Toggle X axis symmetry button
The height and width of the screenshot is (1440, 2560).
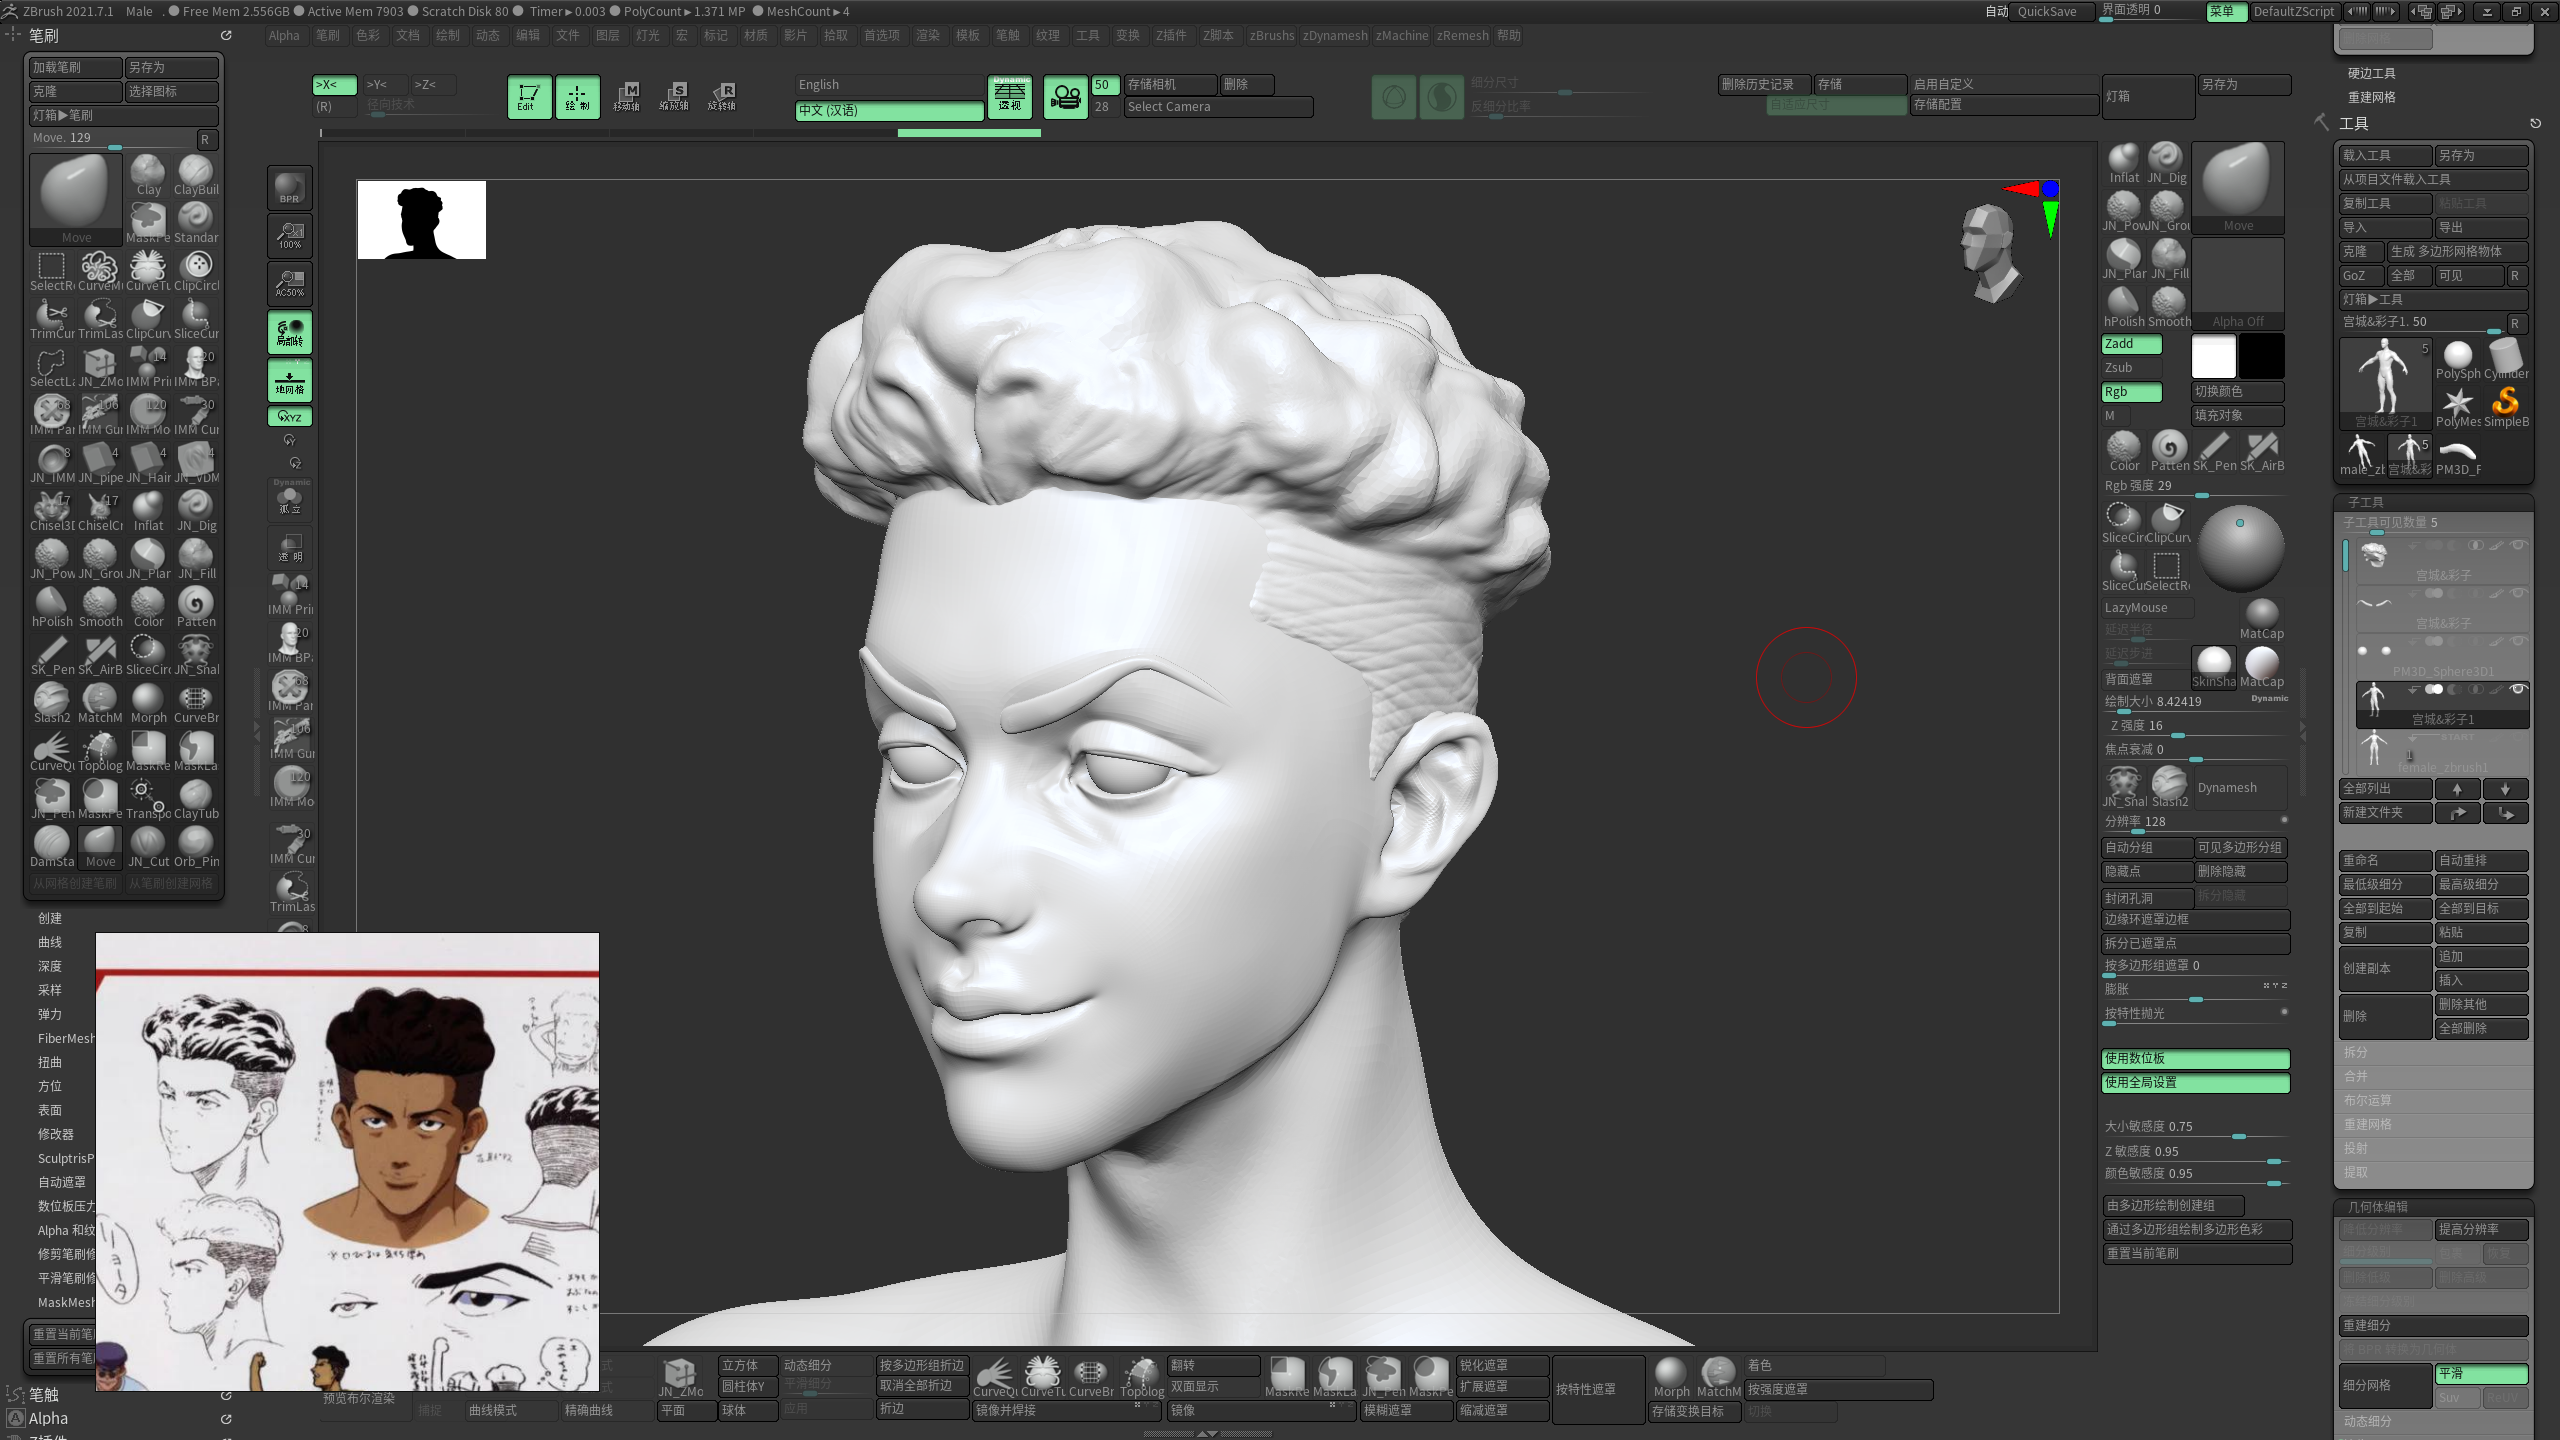click(334, 85)
